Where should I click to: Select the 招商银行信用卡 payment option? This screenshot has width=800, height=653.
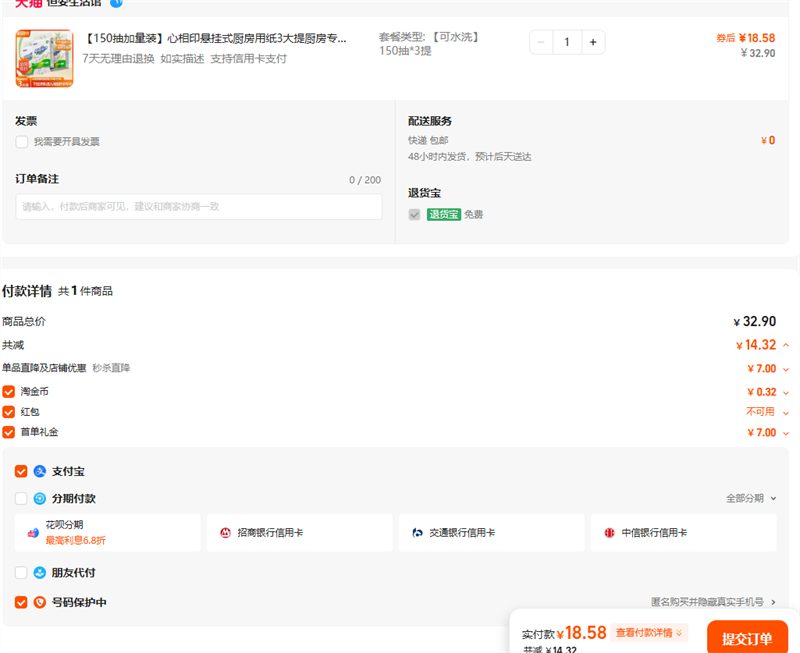tap(299, 533)
